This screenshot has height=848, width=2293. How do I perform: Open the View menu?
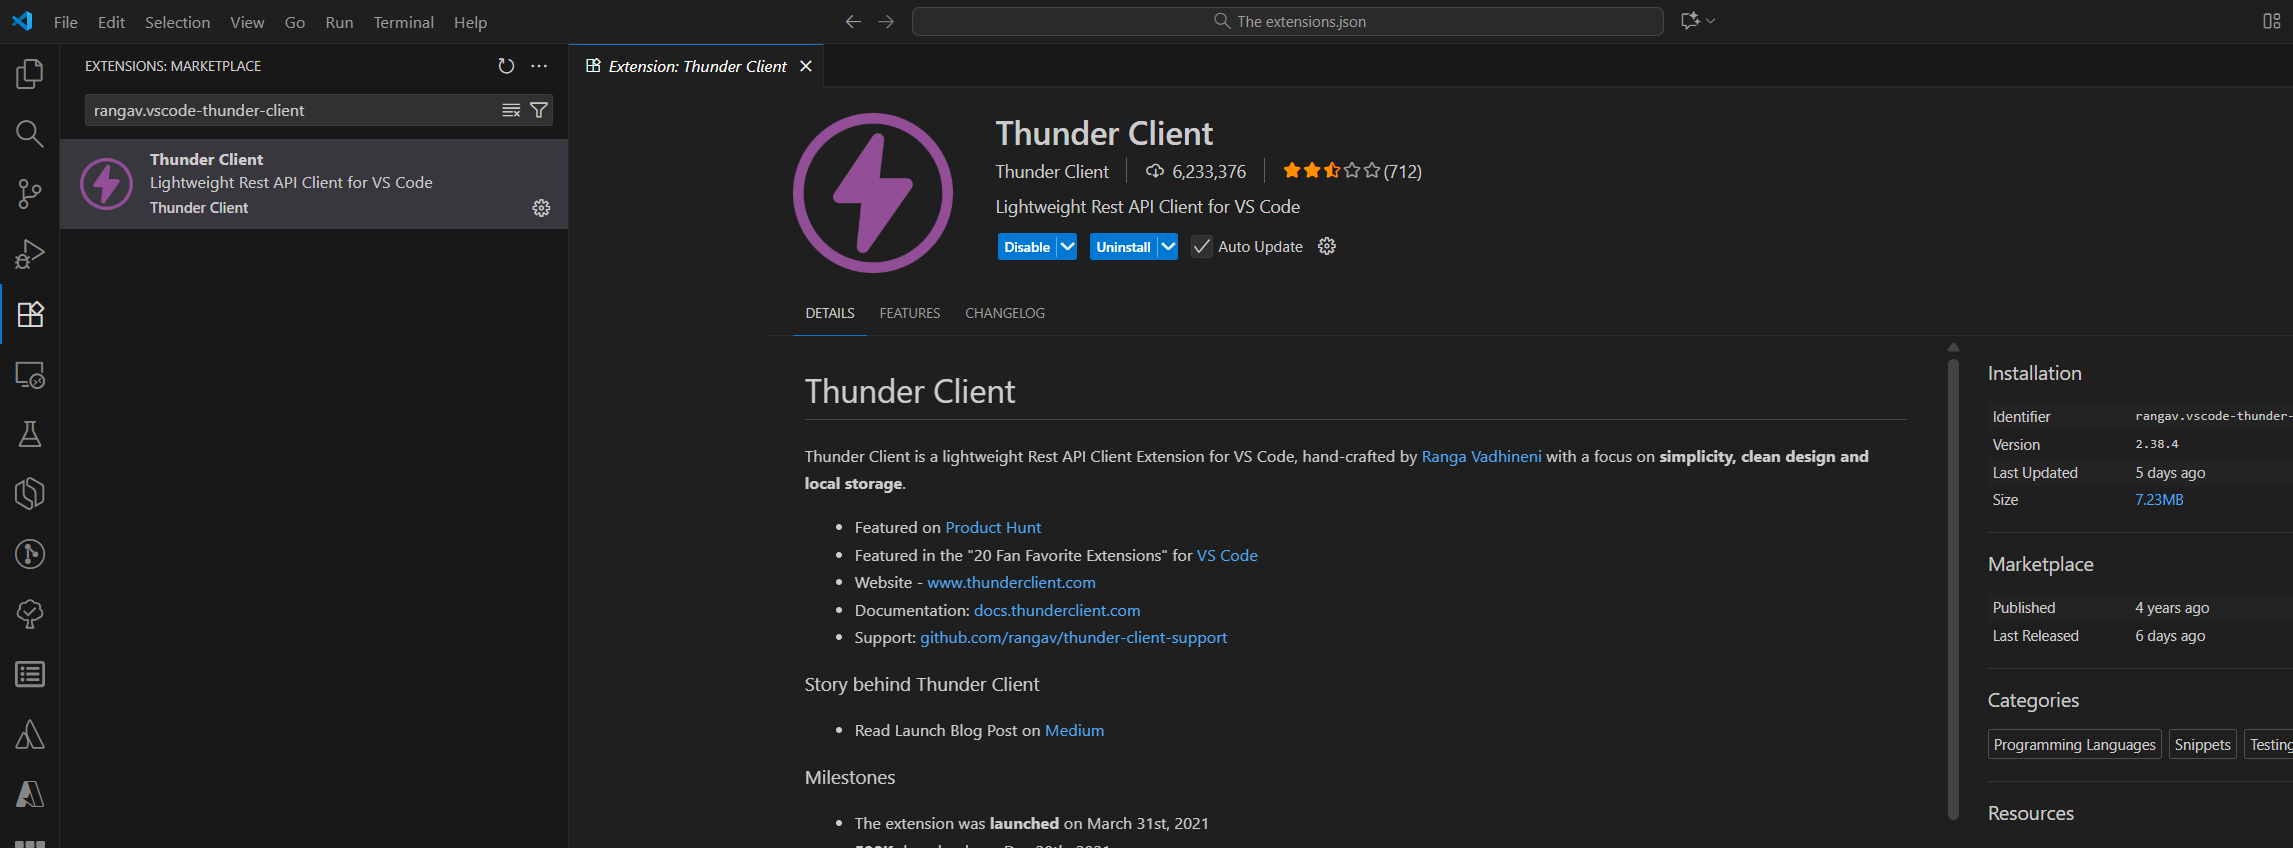click(x=247, y=22)
